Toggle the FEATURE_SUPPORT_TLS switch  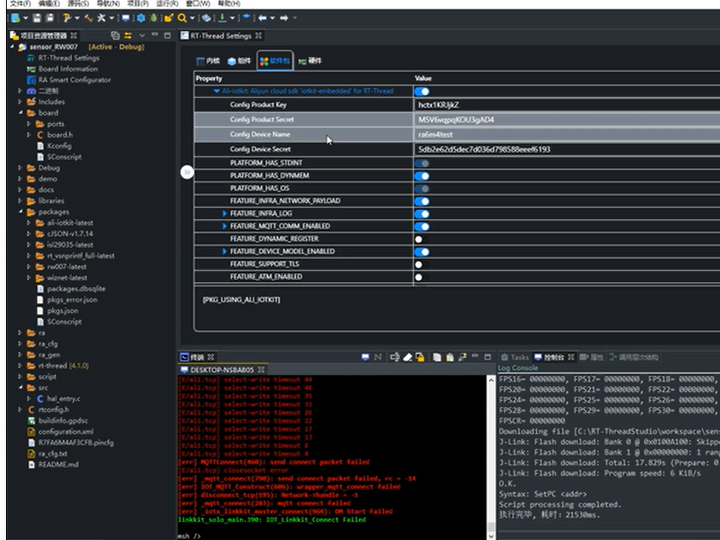coord(421,264)
